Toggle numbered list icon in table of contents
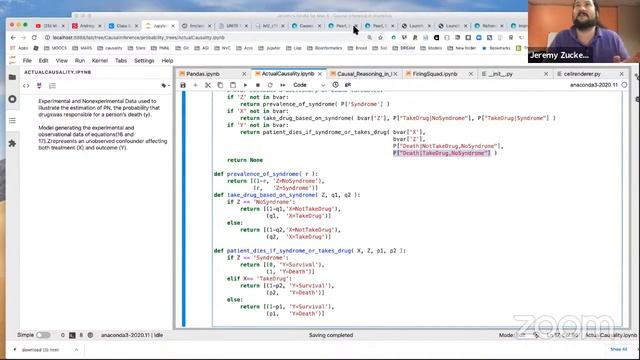 tap(52, 86)
